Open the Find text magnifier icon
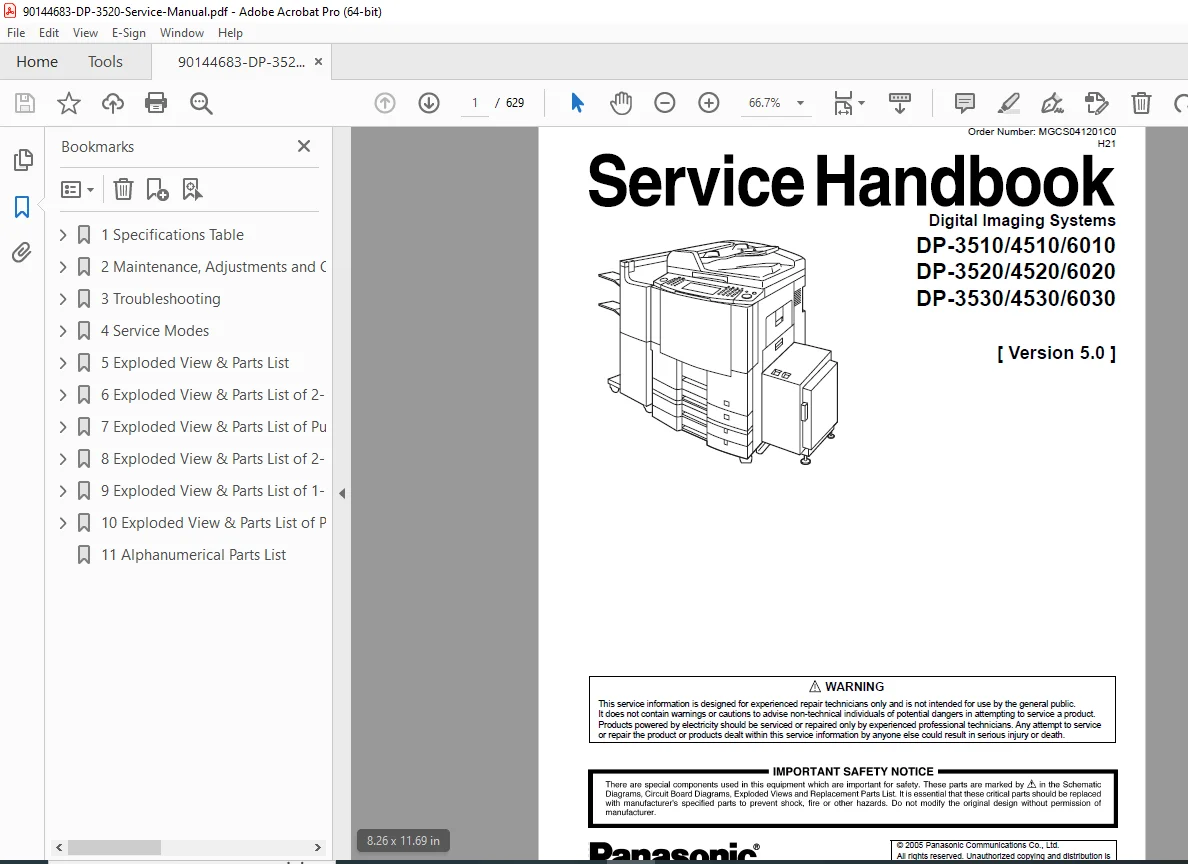The image size is (1188, 864). point(201,103)
